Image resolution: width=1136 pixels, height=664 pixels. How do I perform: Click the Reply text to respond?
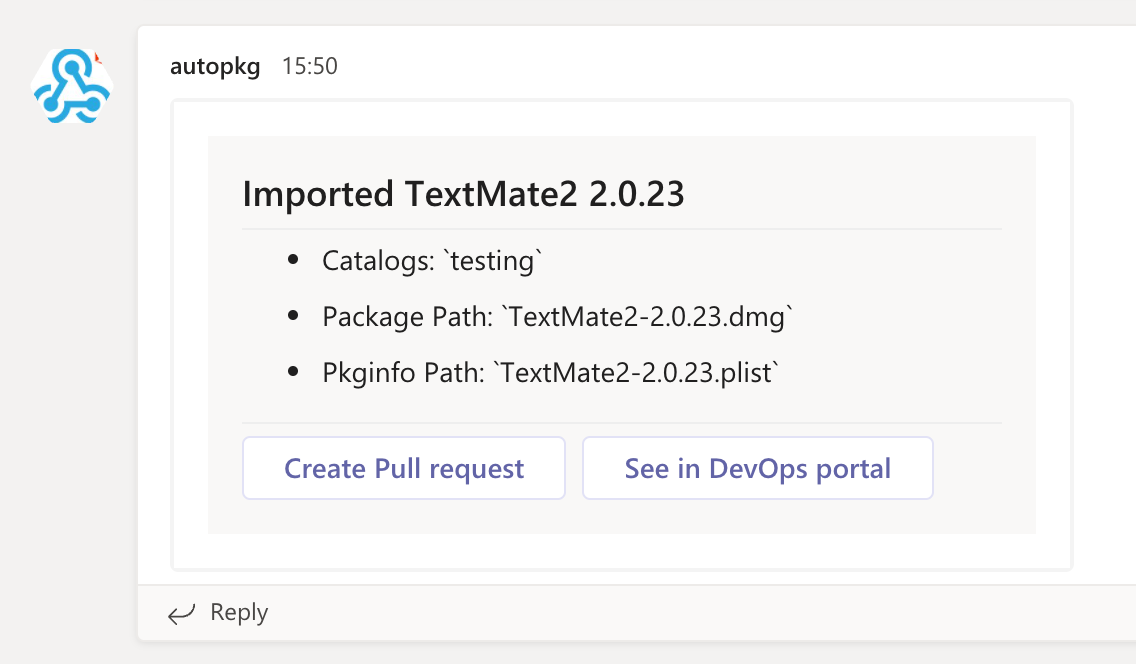pyautogui.click(x=239, y=612)
